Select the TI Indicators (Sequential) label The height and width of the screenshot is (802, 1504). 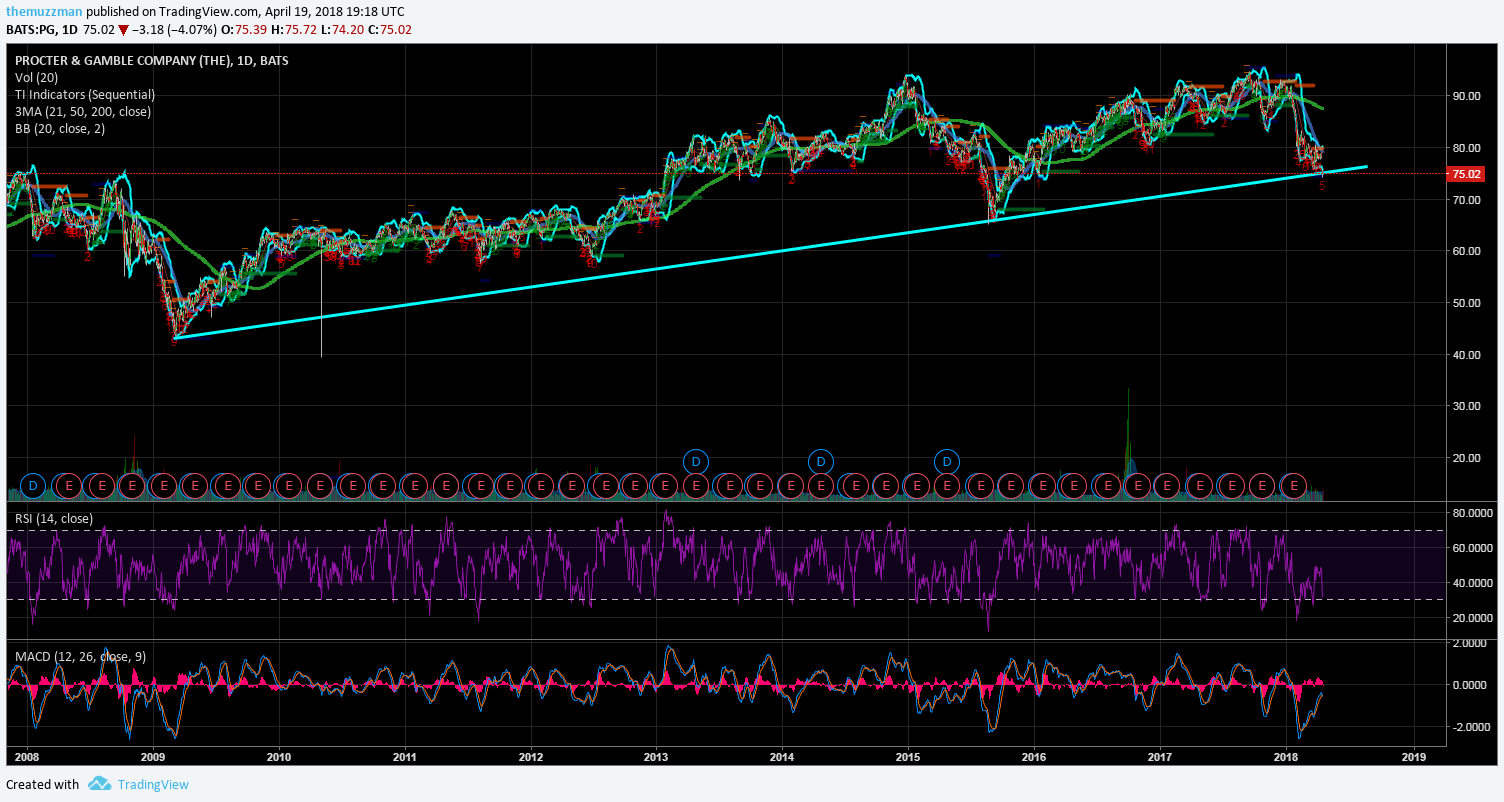click(x=84, y=95)
